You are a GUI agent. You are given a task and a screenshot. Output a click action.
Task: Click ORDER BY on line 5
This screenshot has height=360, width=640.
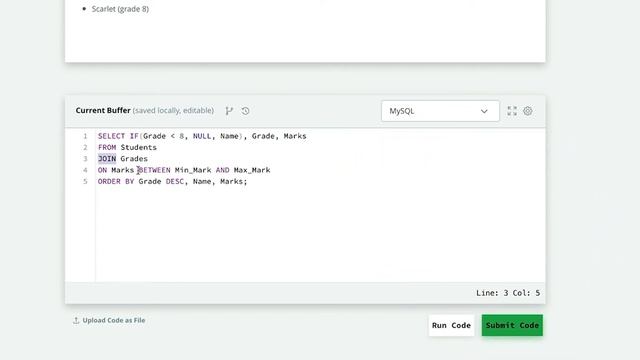coord(116,182)
